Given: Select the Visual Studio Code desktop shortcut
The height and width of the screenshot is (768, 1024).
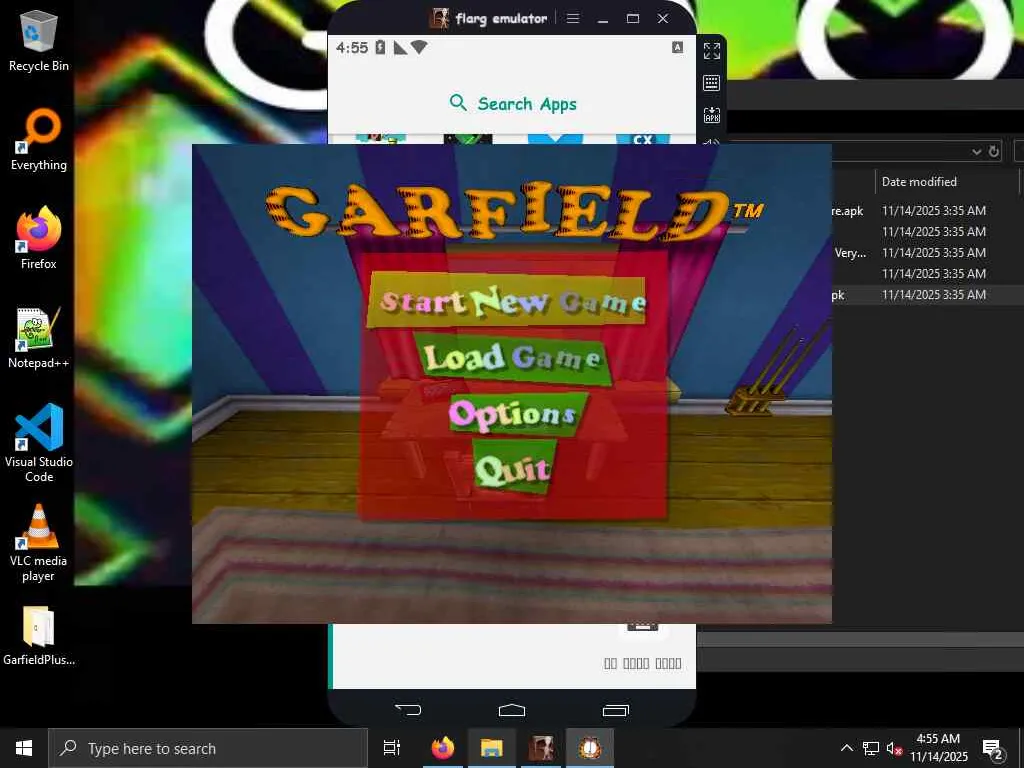Looking at the screenshot, I should click(x=39, y=443).
